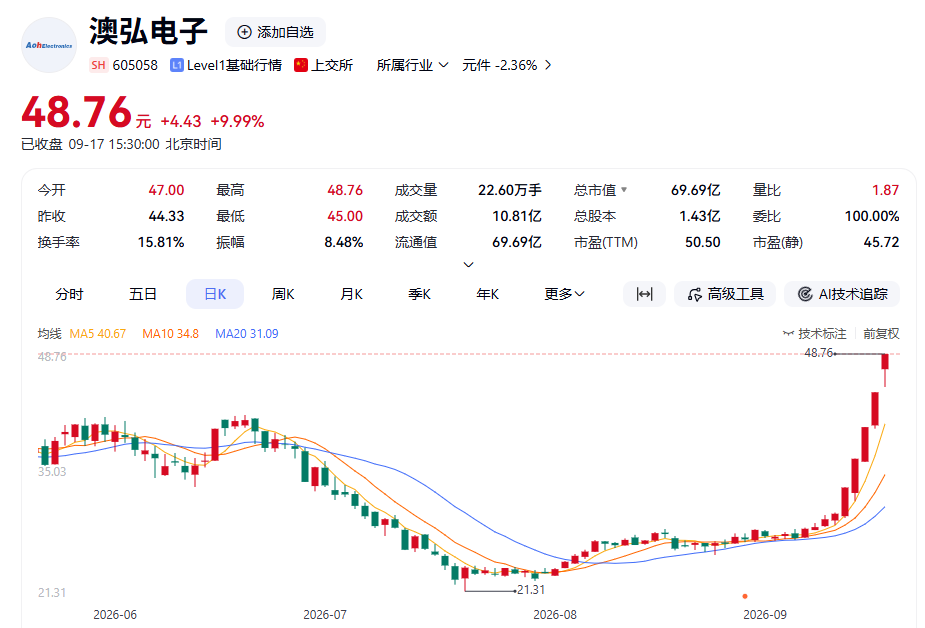Click the China flag icon beside 上交所
Image resolution: width=925 pixels, height=628 pixels.
(x=301, y=65)
